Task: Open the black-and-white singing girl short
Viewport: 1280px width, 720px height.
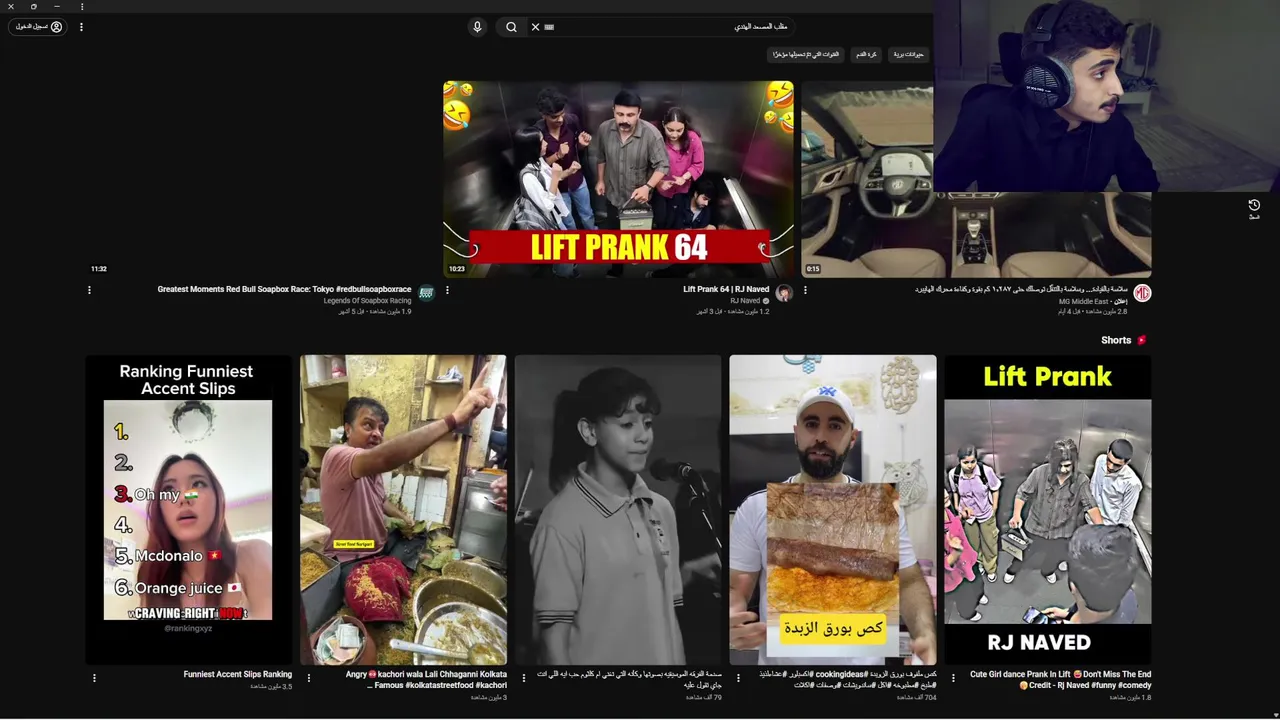Action: pos(618,510)
